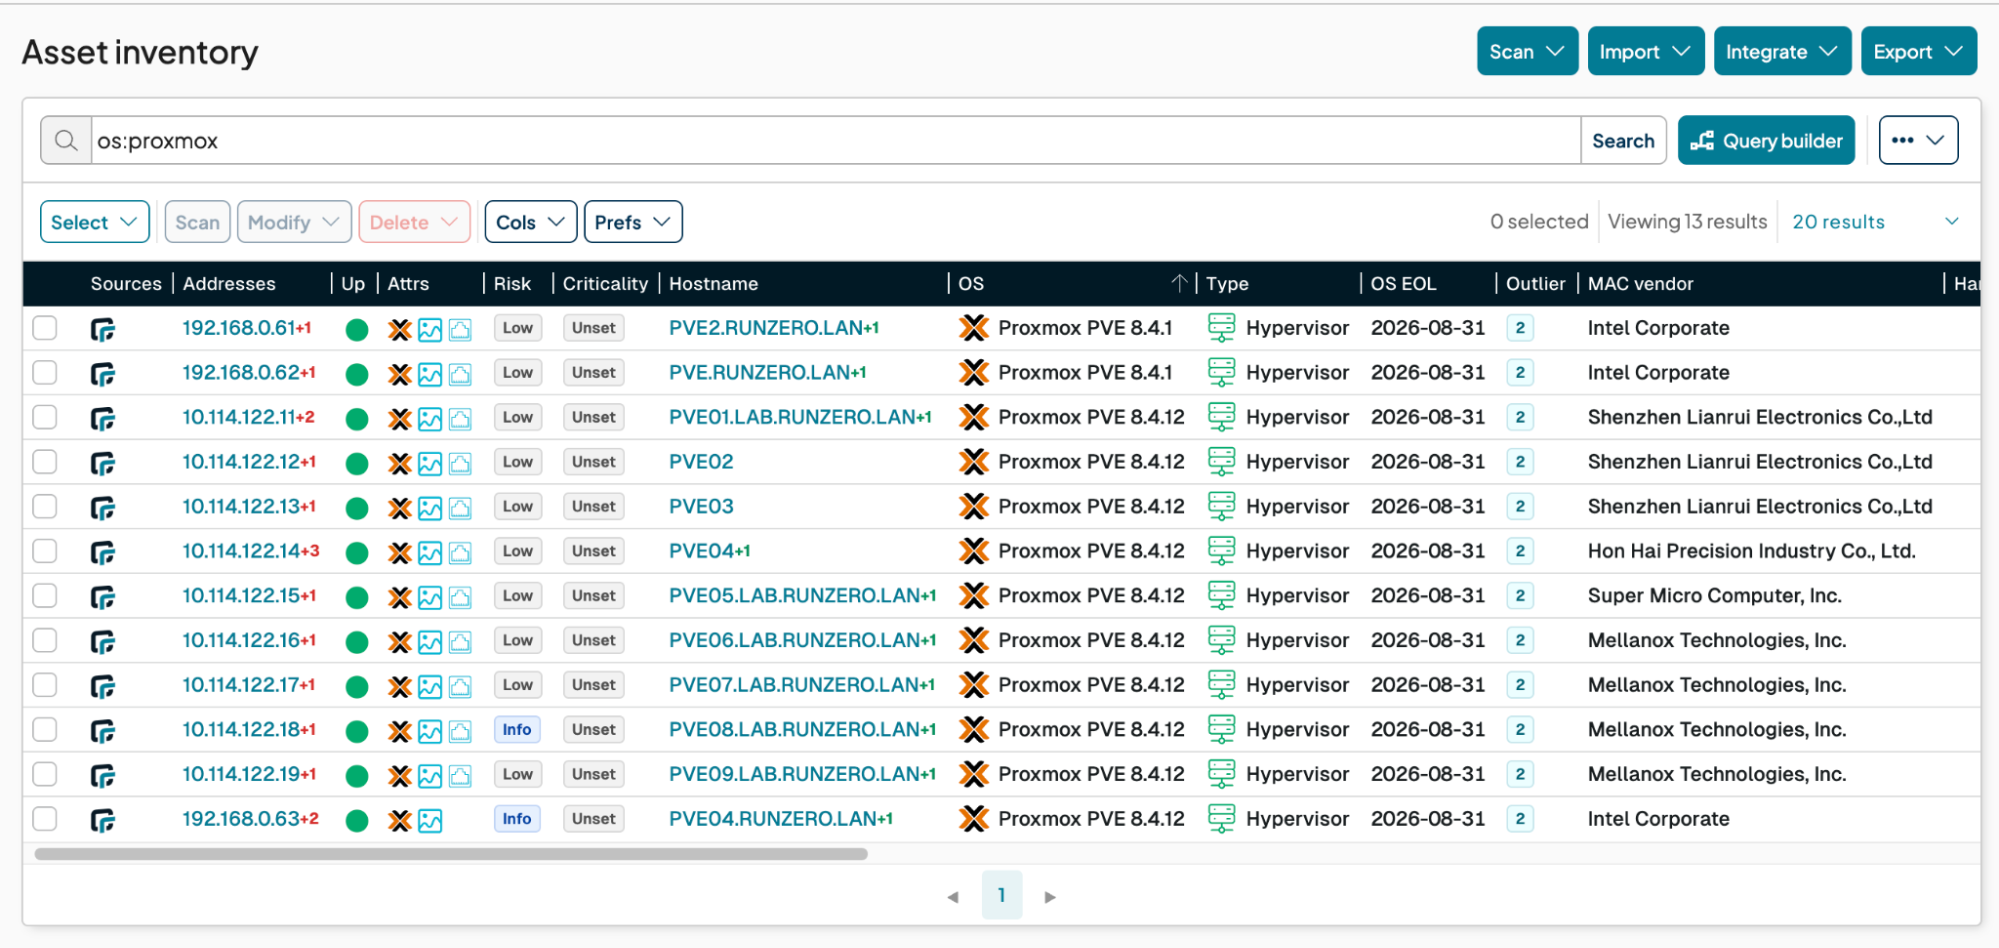The width and height of the screenshot is (1999, 948).
Task: Click outlier score badge in PVE08 row
Action: (x=1520, y=730)
